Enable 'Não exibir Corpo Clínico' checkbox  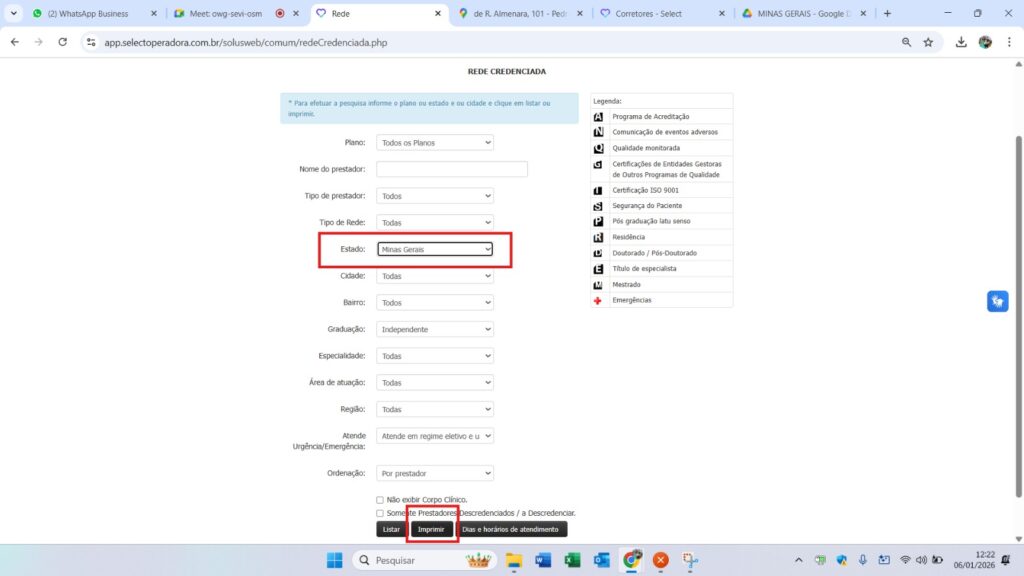coord(380,500)
